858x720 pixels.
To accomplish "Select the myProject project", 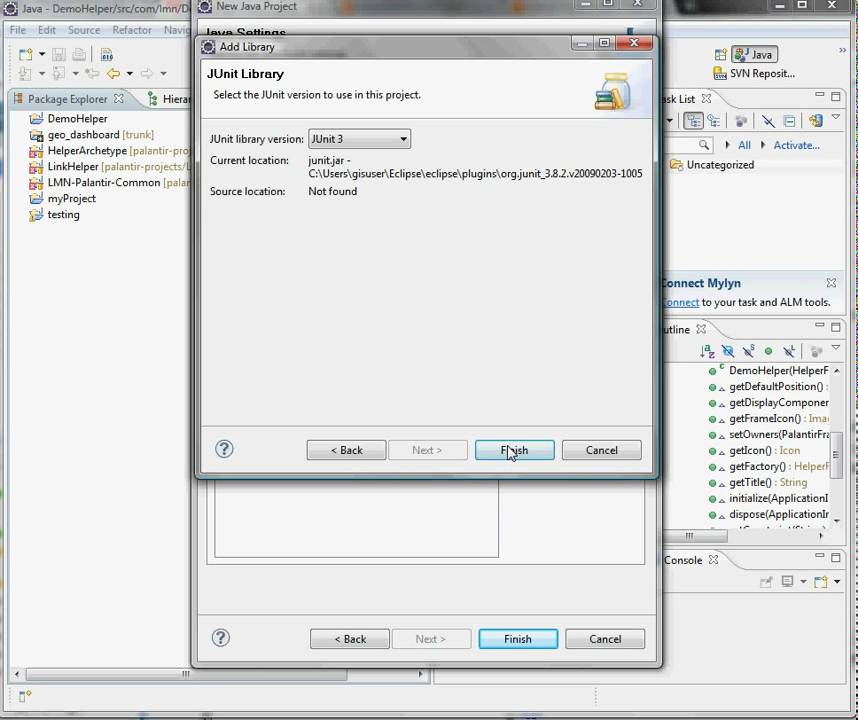I will (x=62, y=199).
